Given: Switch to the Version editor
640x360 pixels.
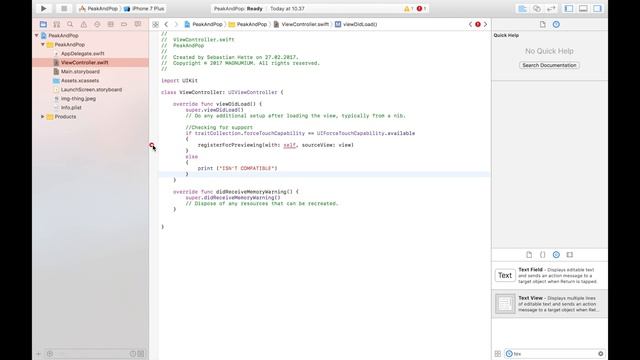Looking at the screenshot, I should coord(551,9).
